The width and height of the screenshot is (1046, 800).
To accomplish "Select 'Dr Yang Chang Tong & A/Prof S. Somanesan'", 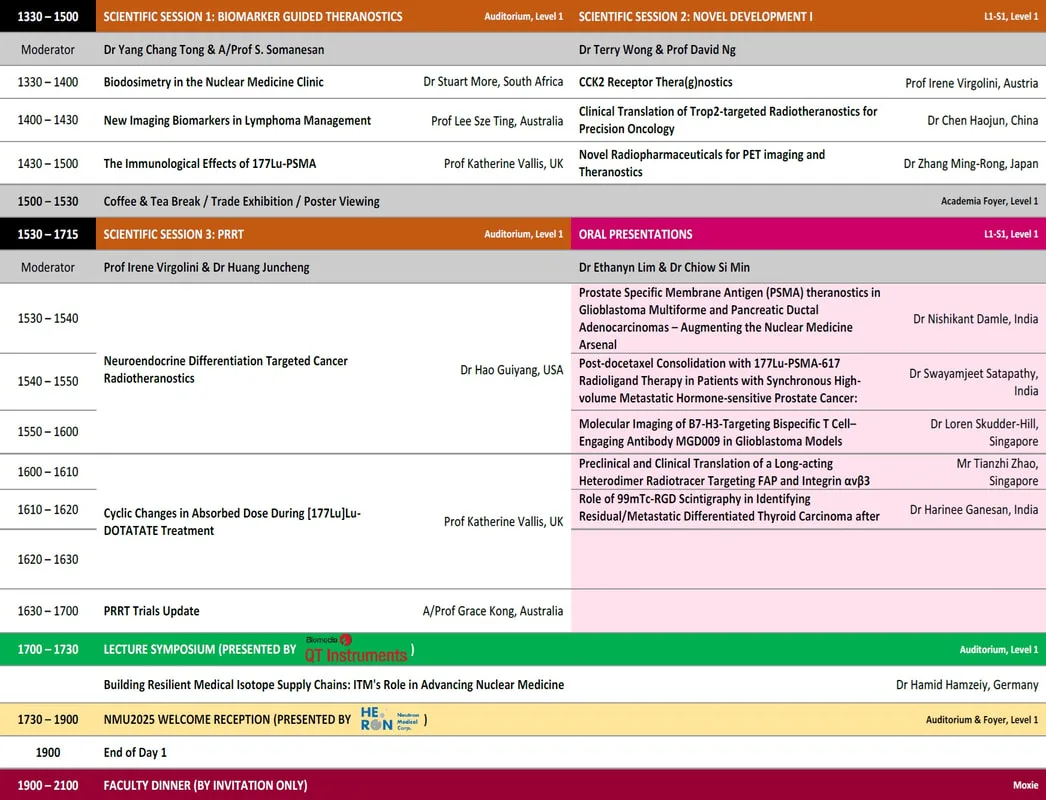I will (214, 49).
